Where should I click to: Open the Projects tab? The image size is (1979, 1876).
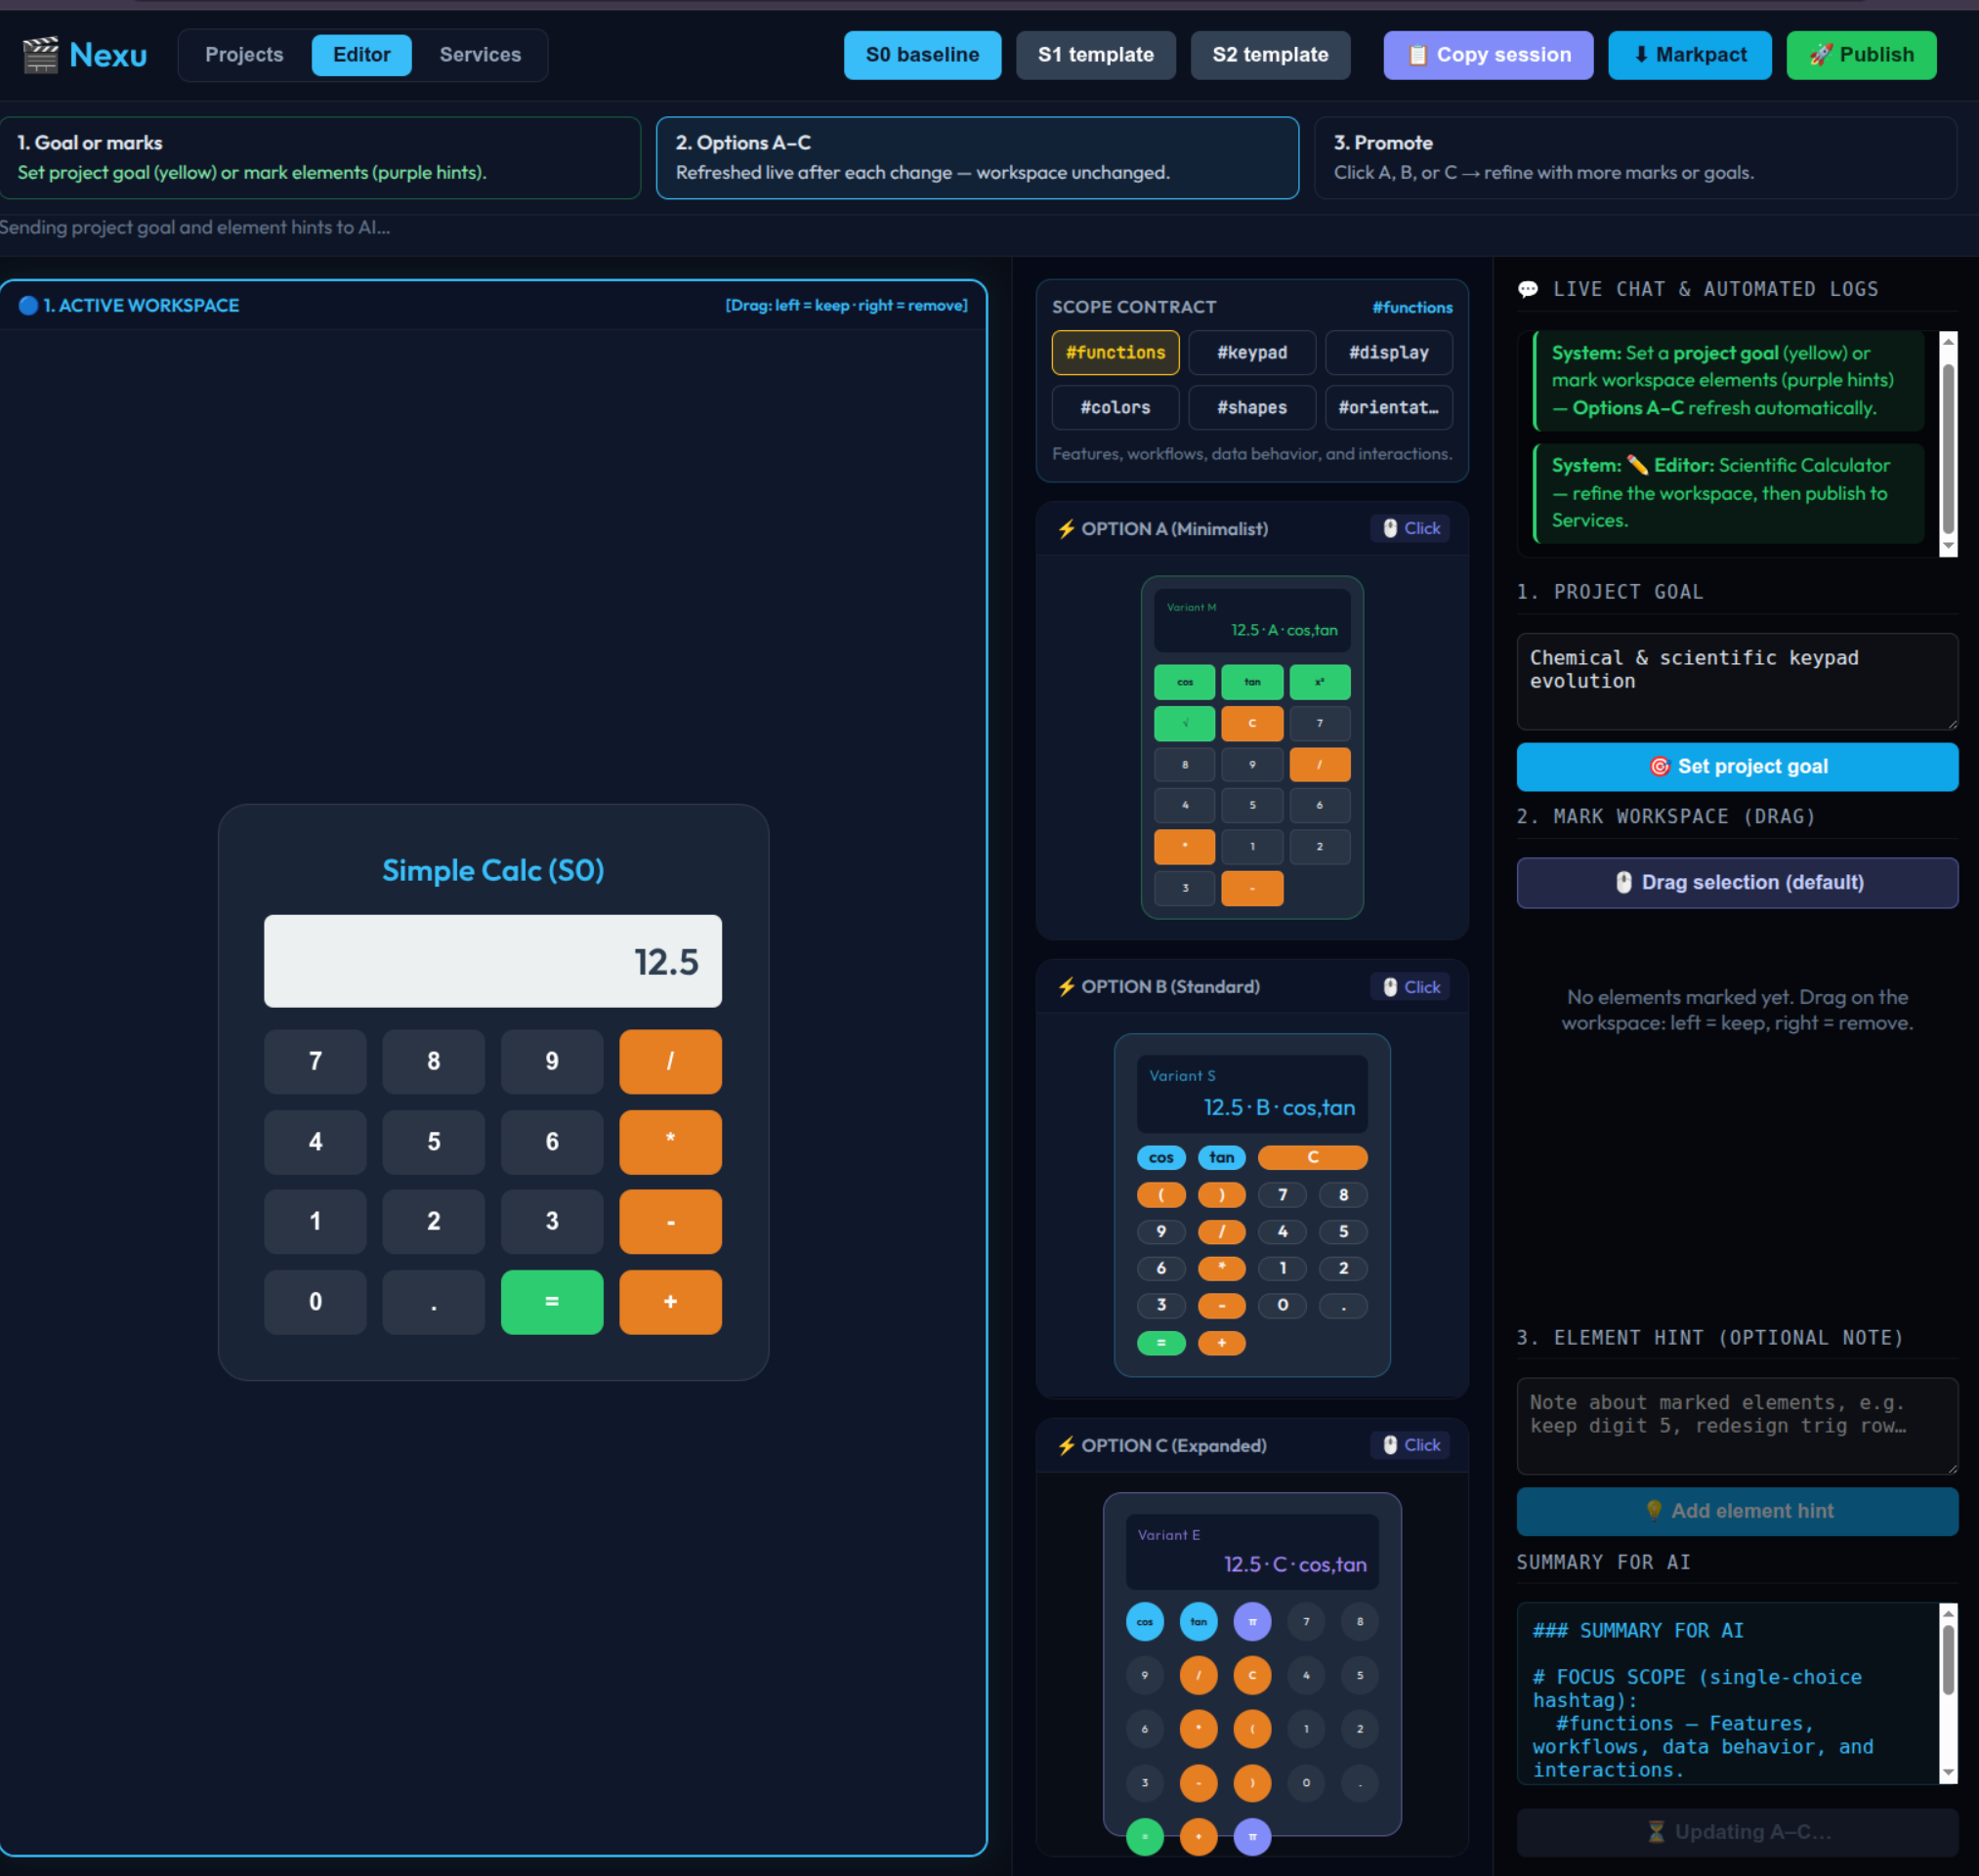pos(244,55)
